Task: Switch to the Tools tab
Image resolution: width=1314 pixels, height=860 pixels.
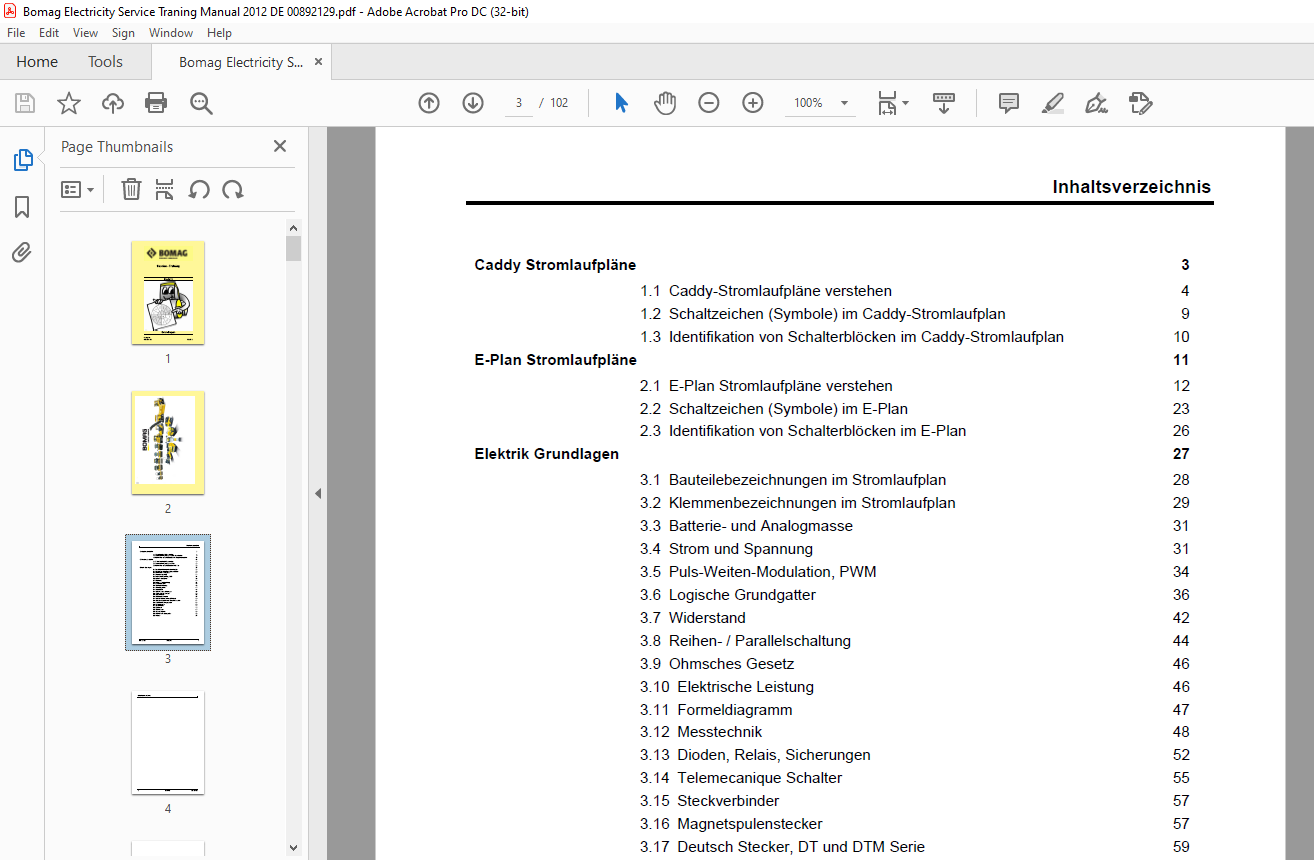Action: pos(105,61)
